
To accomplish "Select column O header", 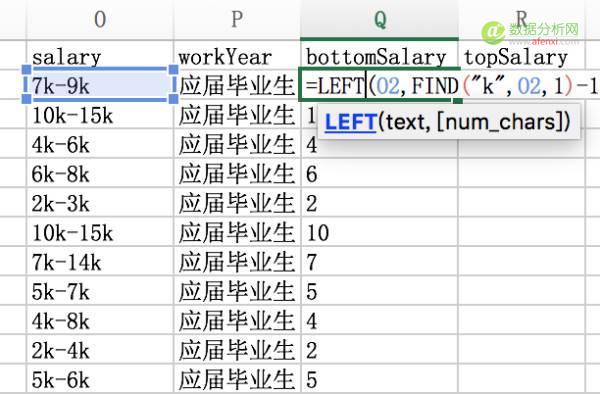I will pyautogui.click(x=100, y=19).
